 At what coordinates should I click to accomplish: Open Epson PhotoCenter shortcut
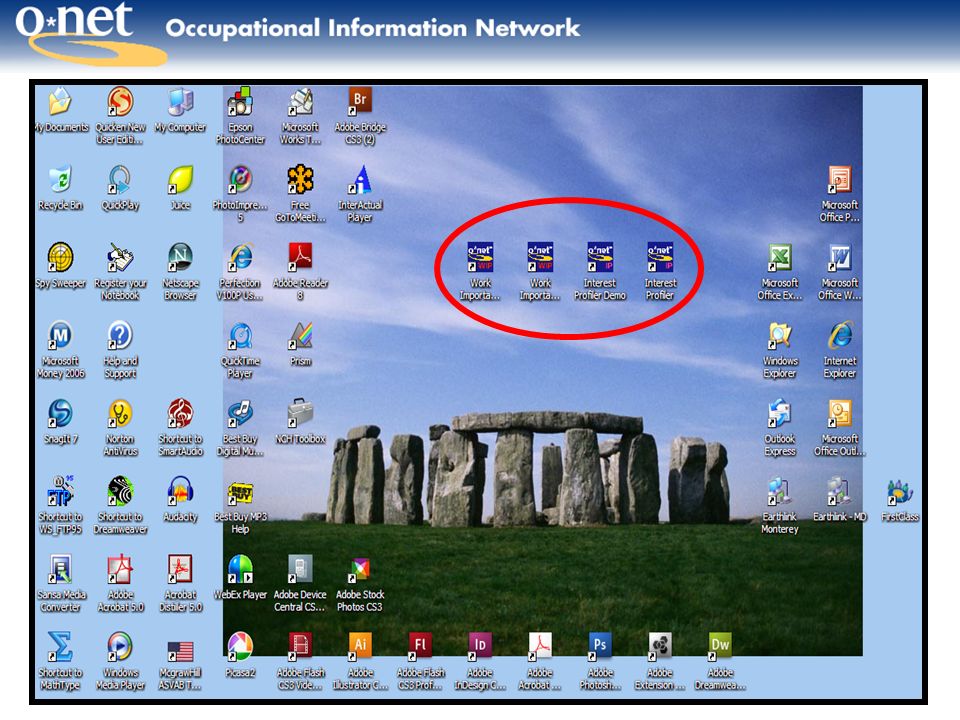point(240,102)
